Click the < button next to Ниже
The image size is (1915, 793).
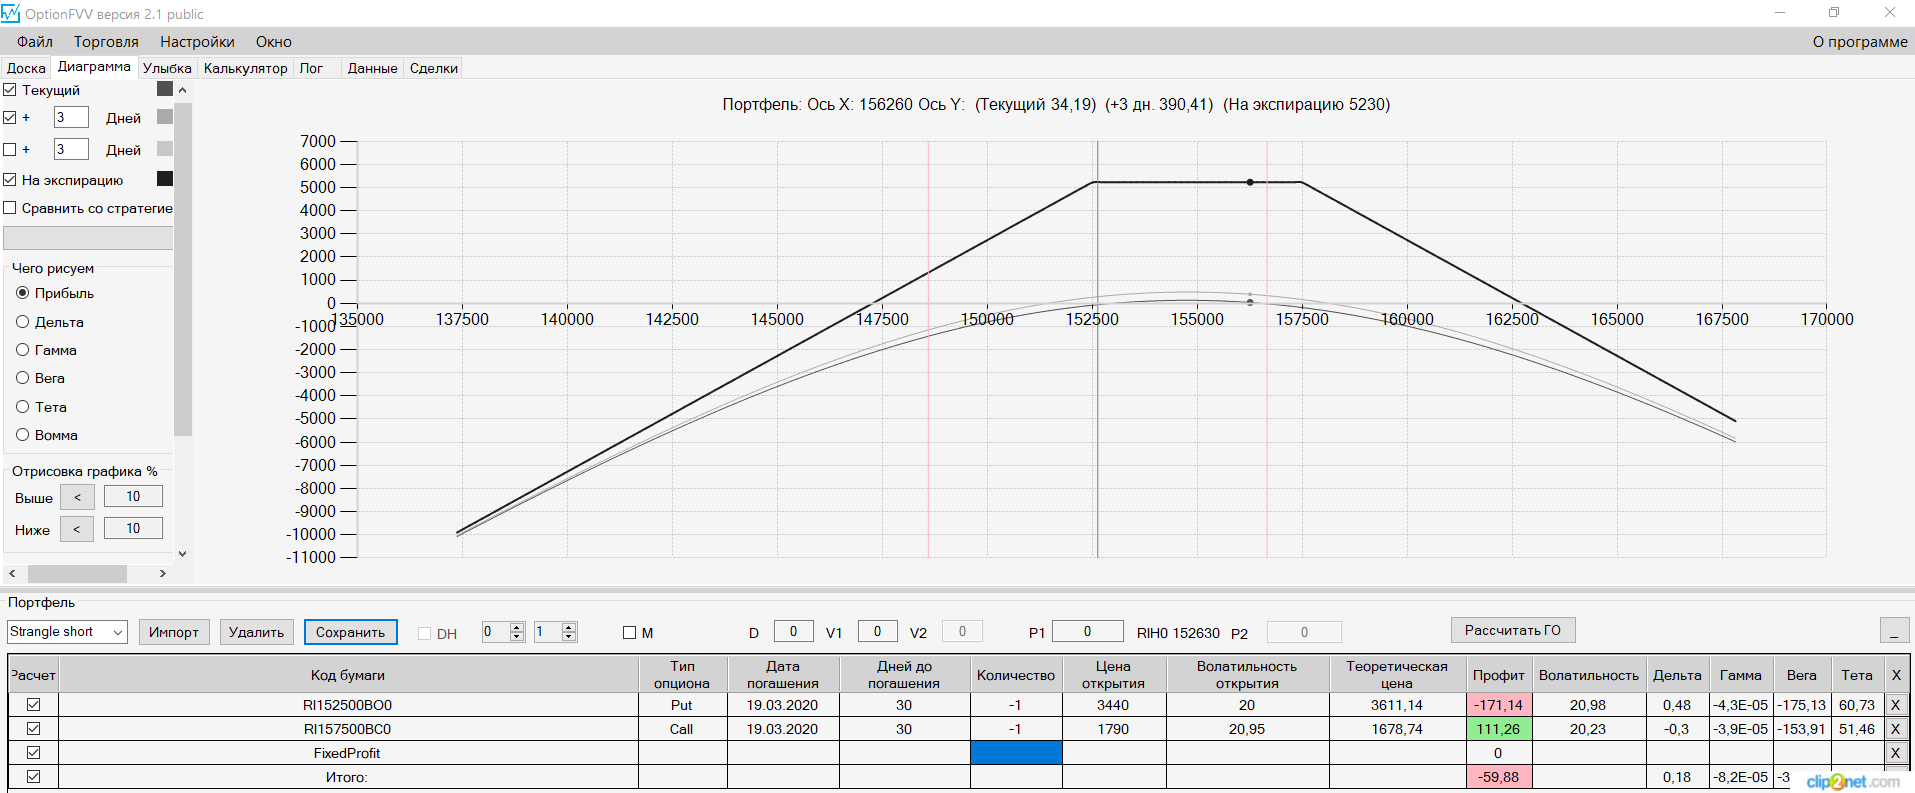[x=77, y=529]
